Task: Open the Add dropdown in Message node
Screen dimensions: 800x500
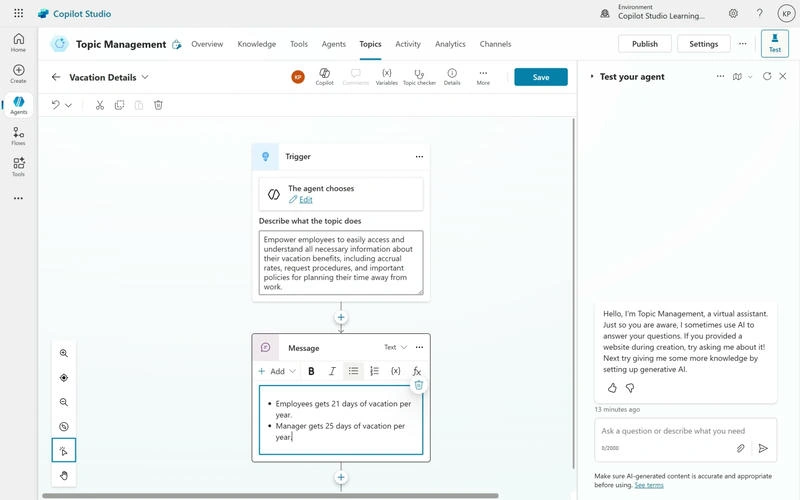Action: (277, 371)
